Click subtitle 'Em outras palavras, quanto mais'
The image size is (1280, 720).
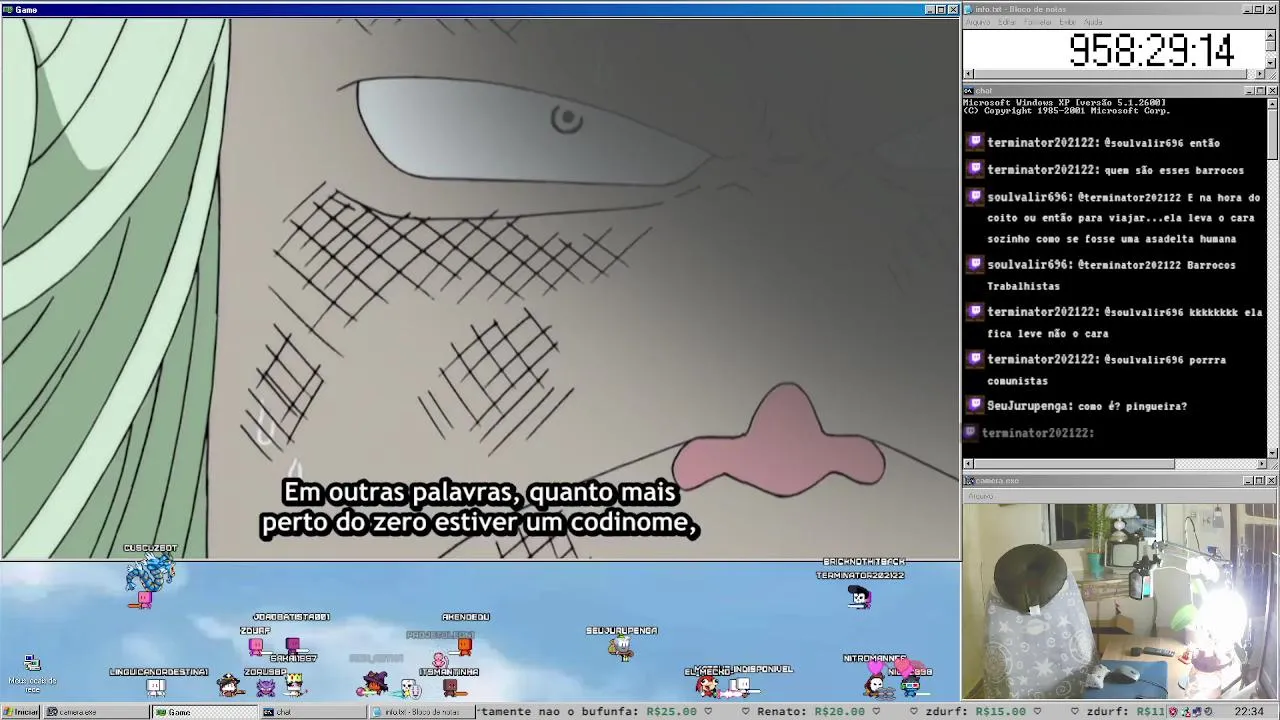[x=480, y=492]
